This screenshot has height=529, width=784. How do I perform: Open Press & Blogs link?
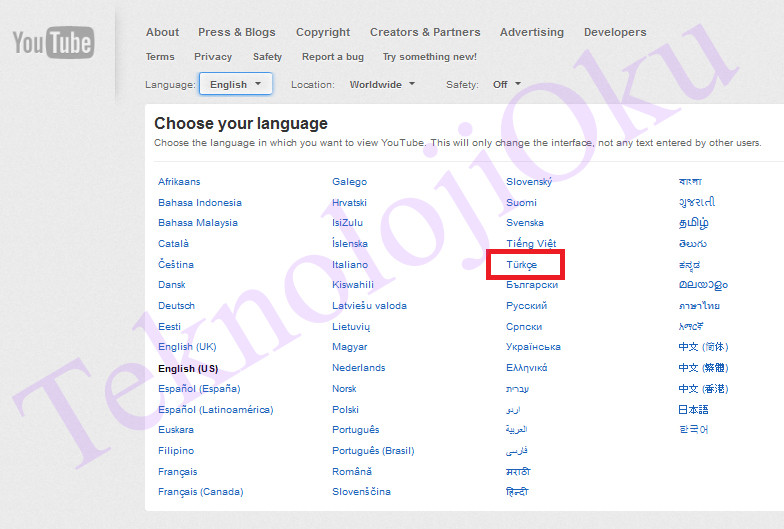click(236, 32)
